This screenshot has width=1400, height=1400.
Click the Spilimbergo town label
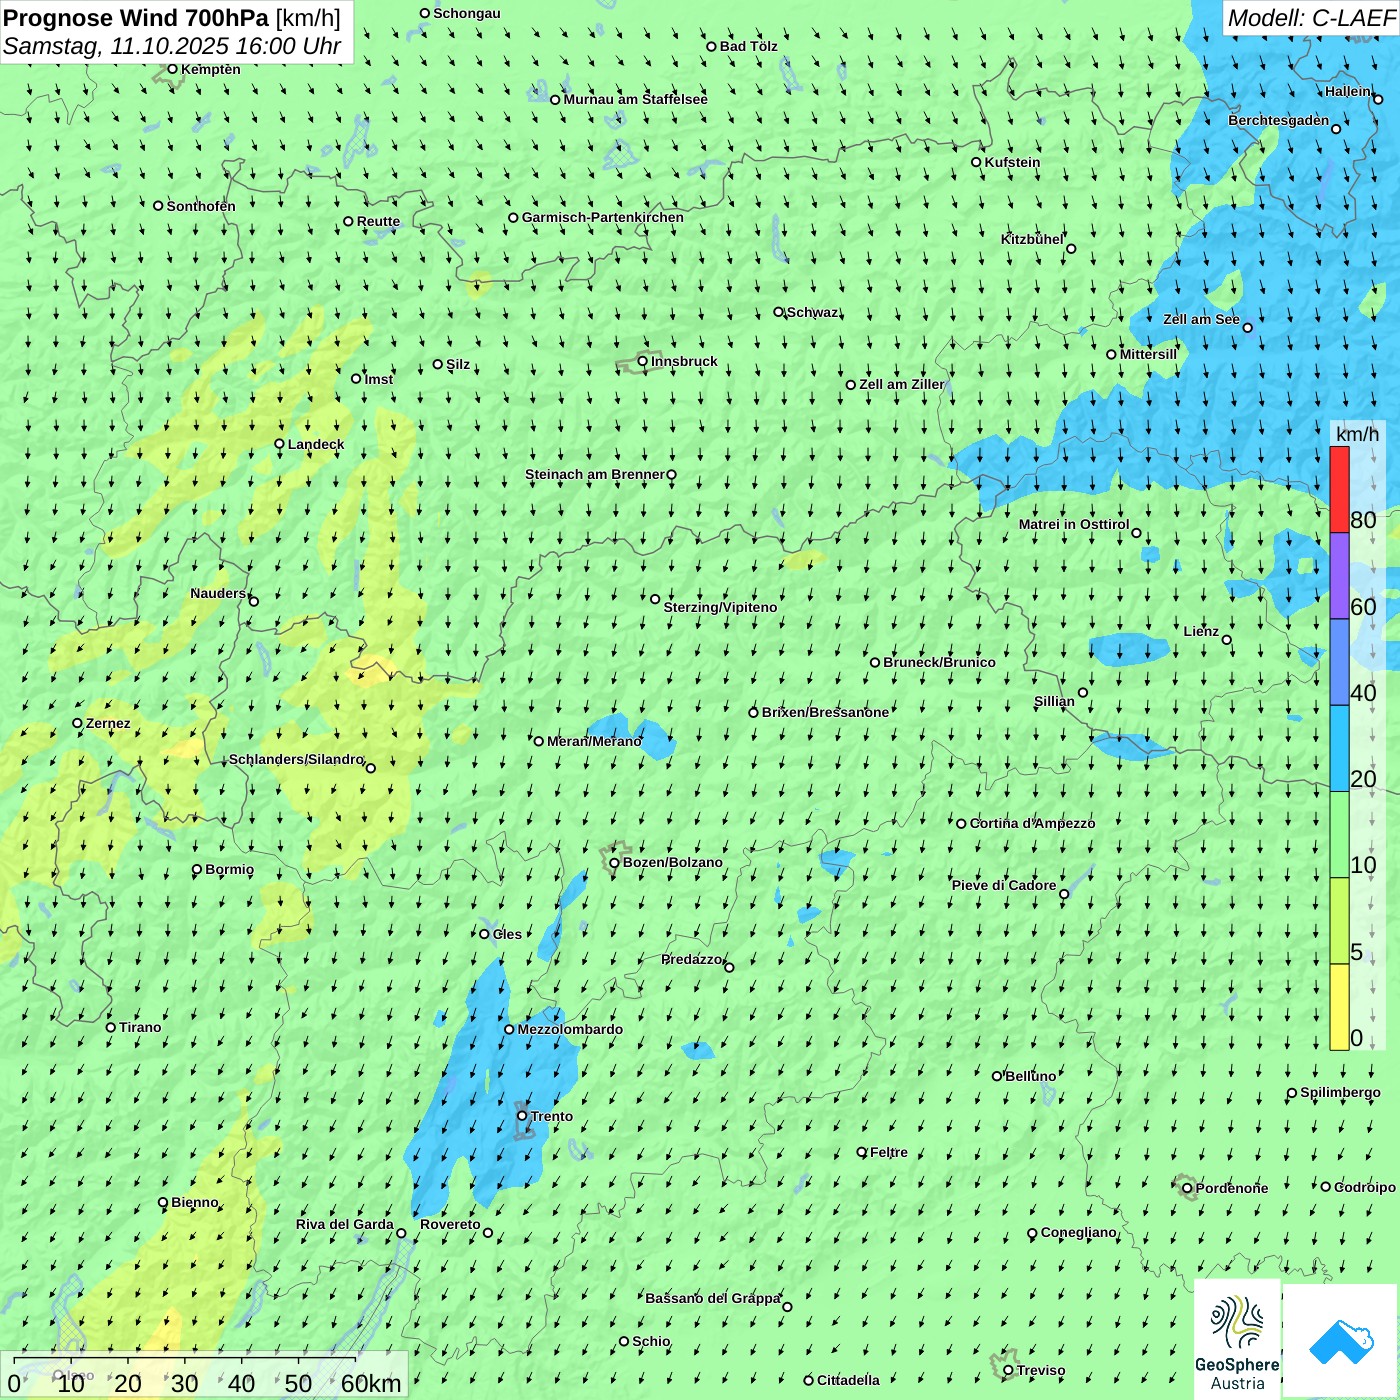(1340, 1092)
